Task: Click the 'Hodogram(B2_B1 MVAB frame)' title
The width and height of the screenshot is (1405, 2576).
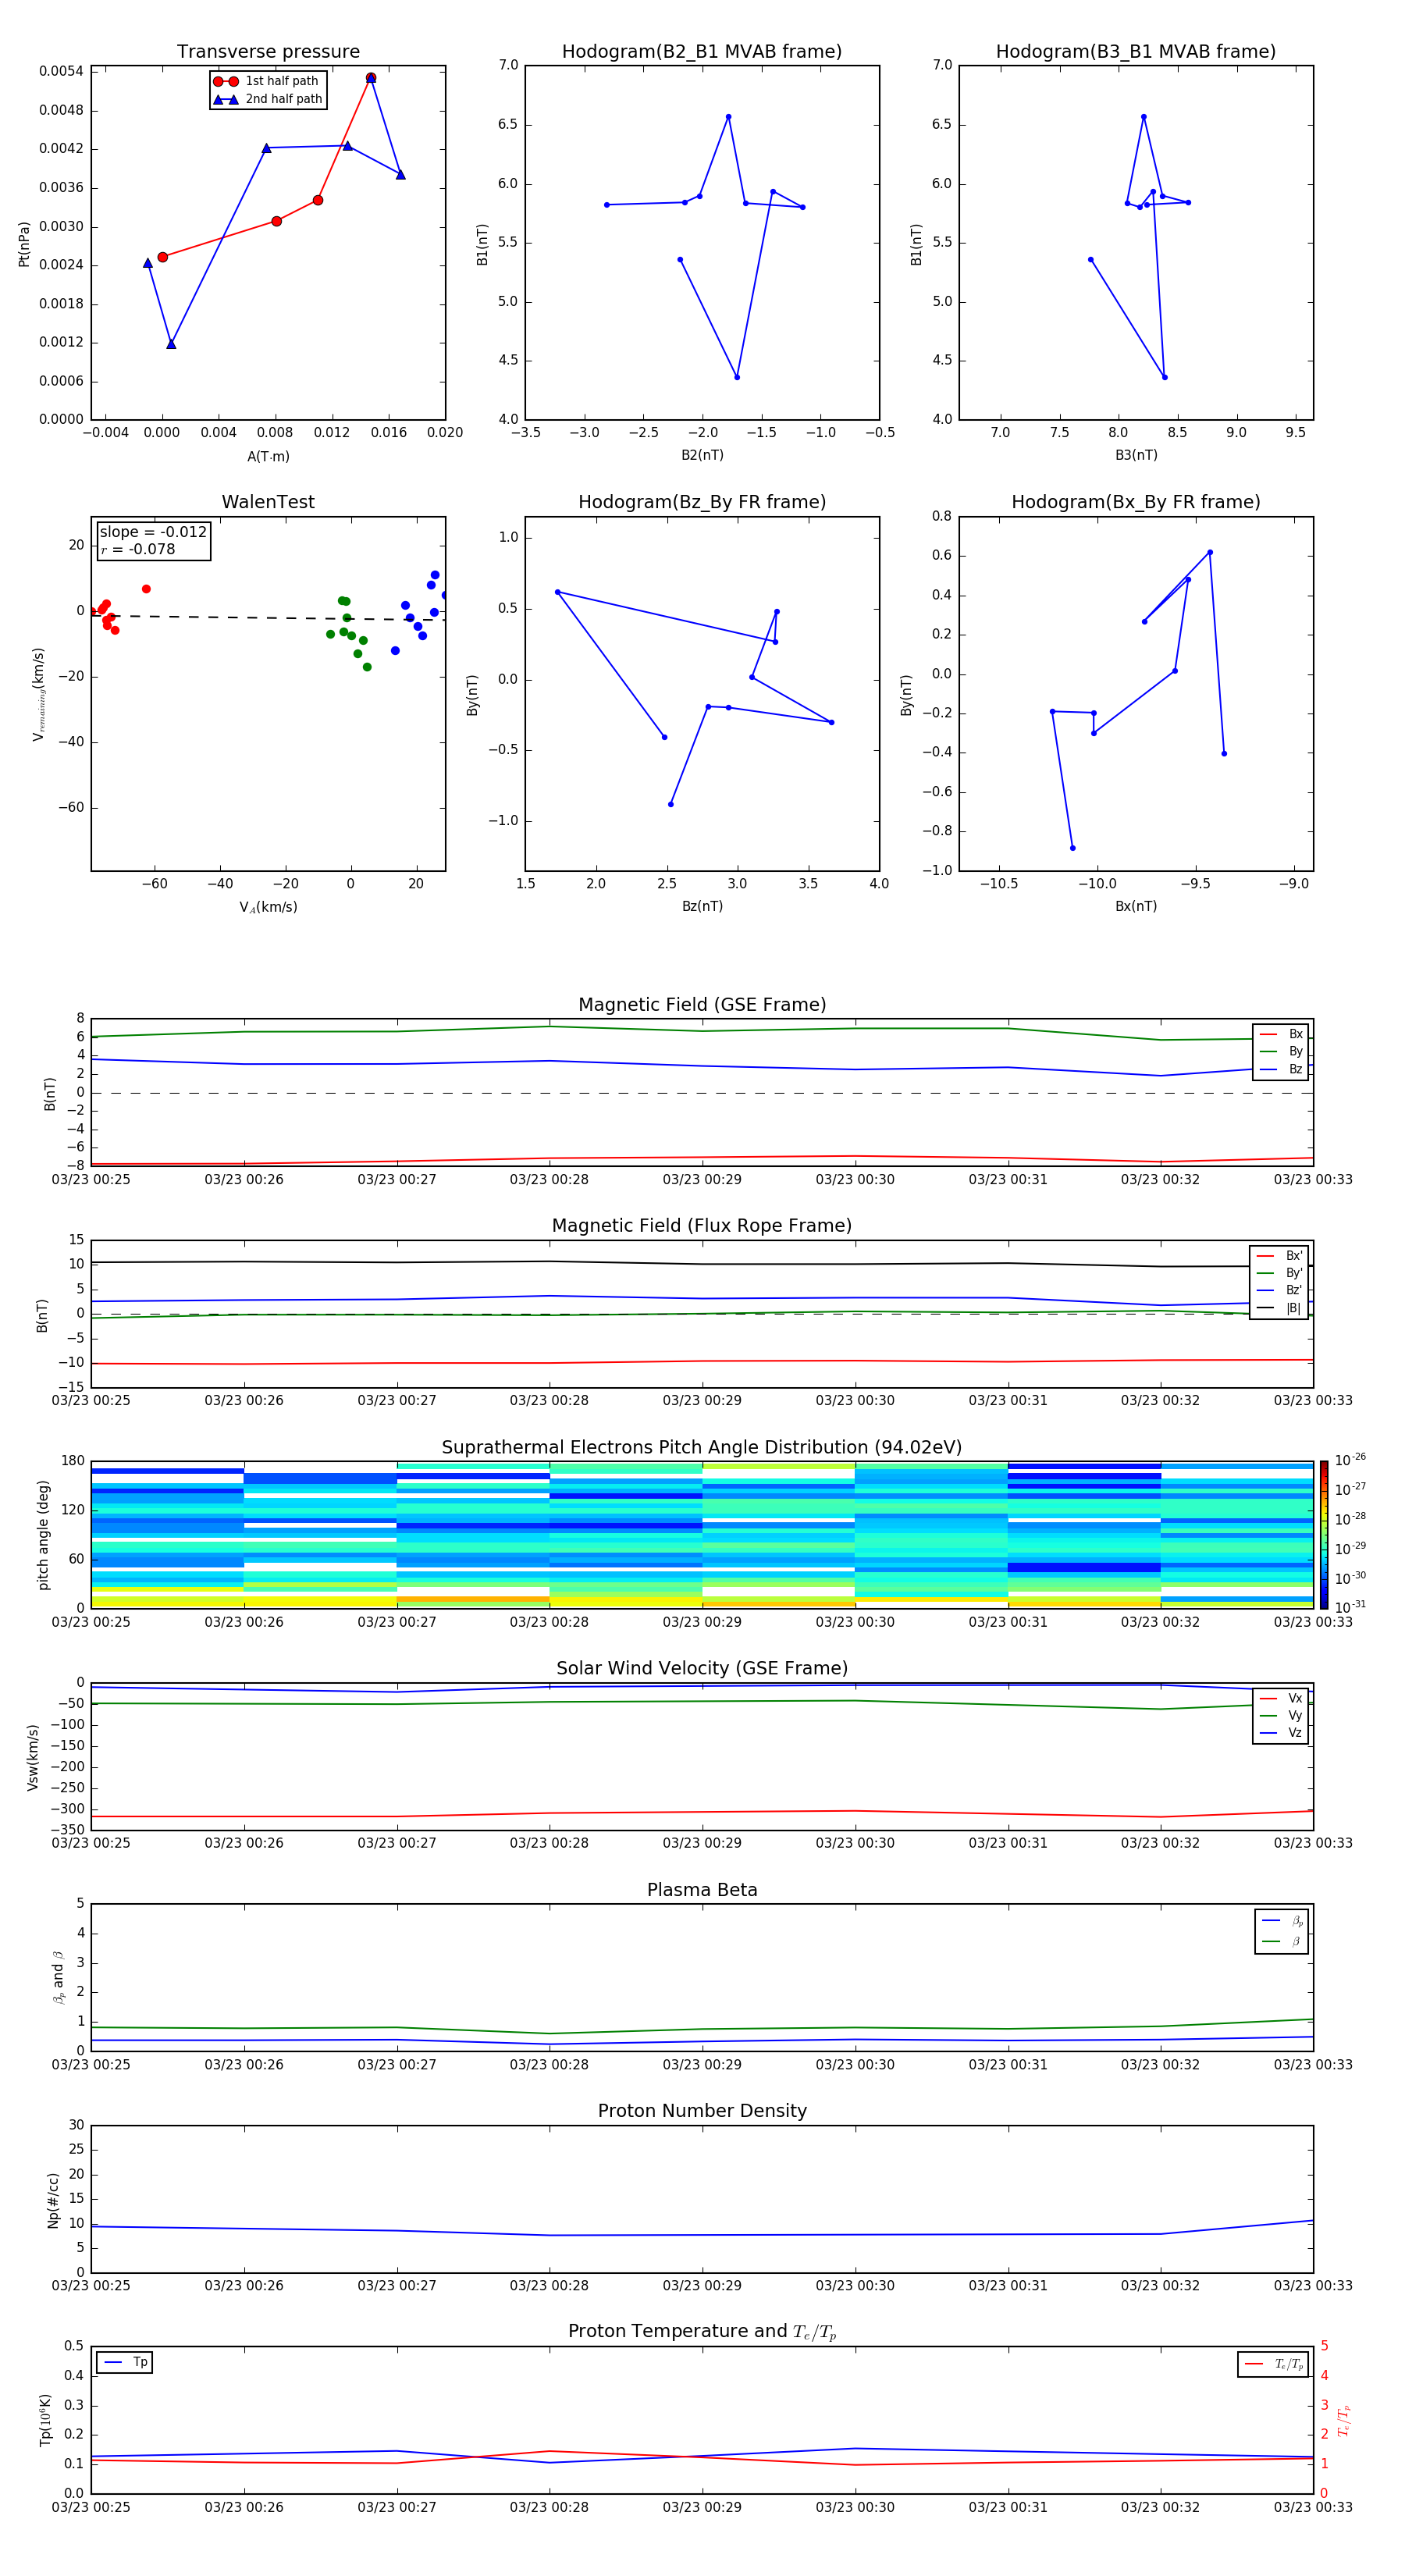Action: (702, 52)
